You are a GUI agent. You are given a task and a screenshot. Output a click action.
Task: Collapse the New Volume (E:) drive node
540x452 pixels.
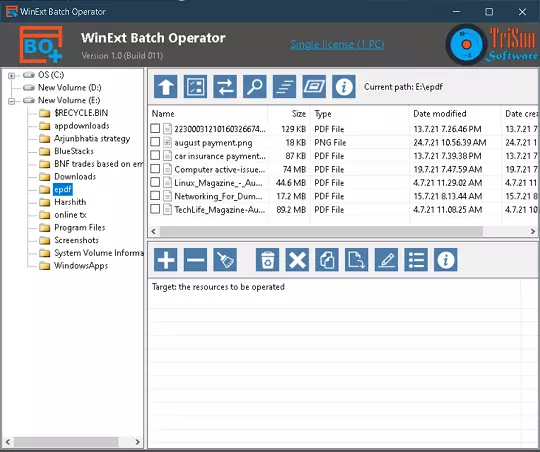pyautogui.click(x=11, y=101)
